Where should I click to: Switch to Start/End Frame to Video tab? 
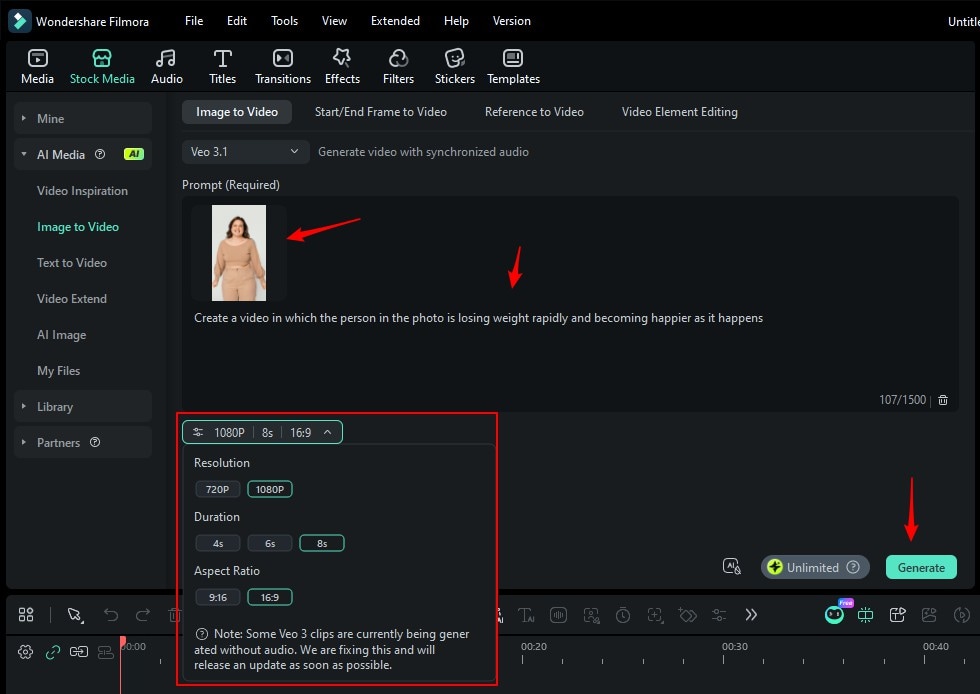pos(380,111)
